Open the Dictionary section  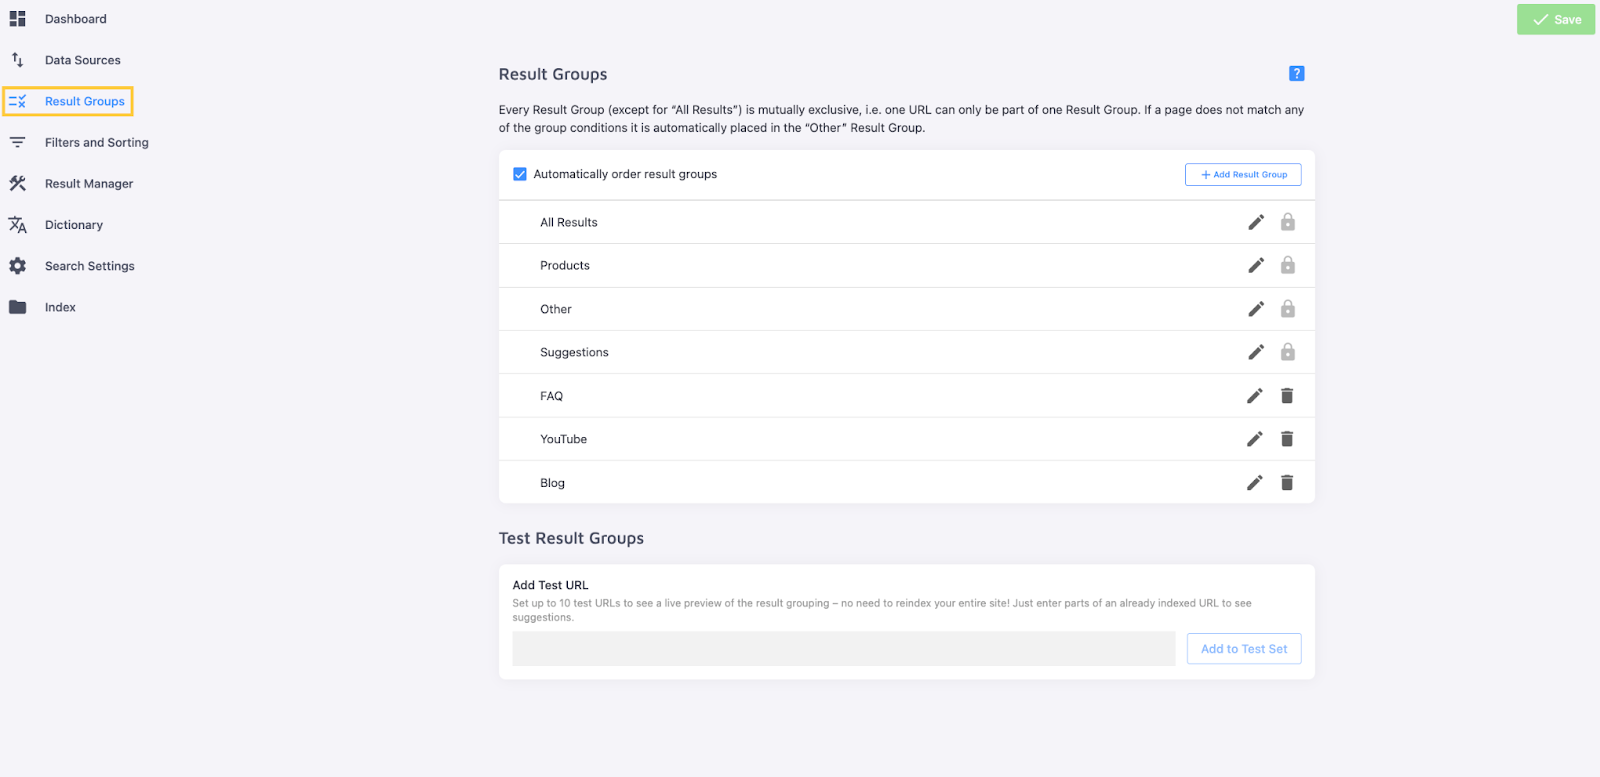73,225
